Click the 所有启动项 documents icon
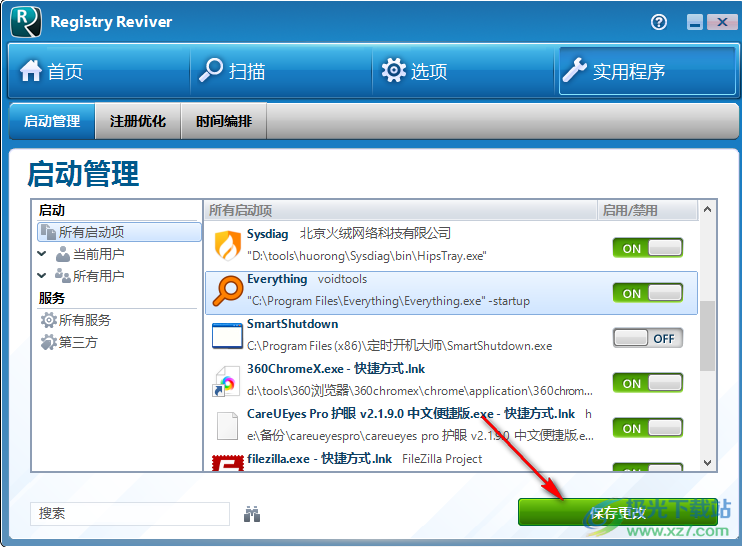The width and height of the screenshot is (742, 547). click(48, 232)
